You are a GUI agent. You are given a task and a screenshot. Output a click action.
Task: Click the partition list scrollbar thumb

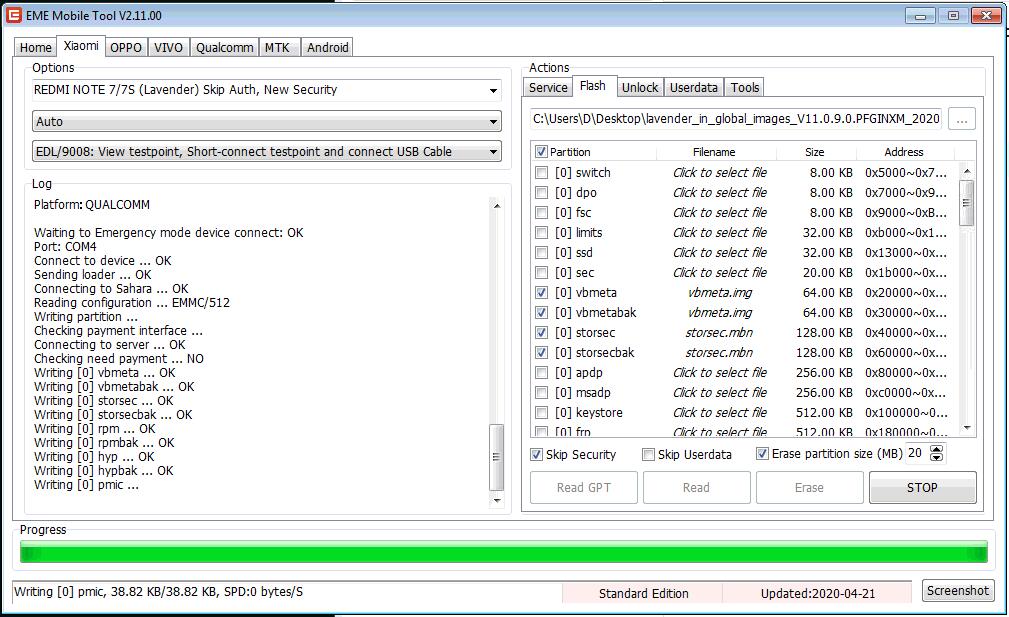tap(966, 203)
